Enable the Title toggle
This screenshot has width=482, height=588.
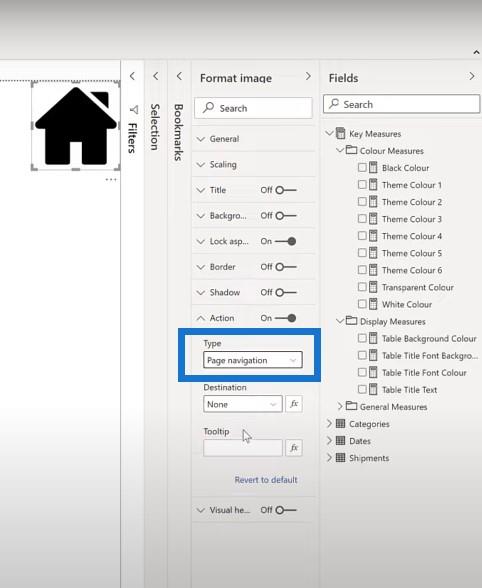point(286,190)
